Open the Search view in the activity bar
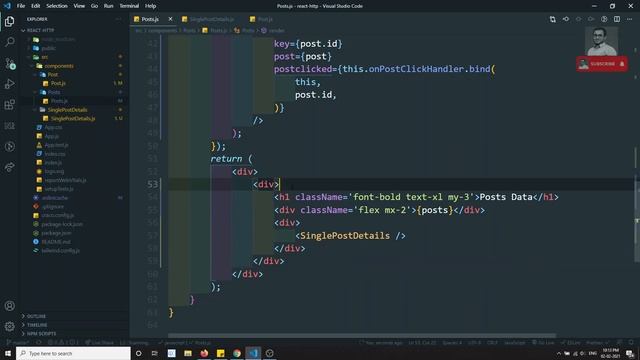 (9, 42)
